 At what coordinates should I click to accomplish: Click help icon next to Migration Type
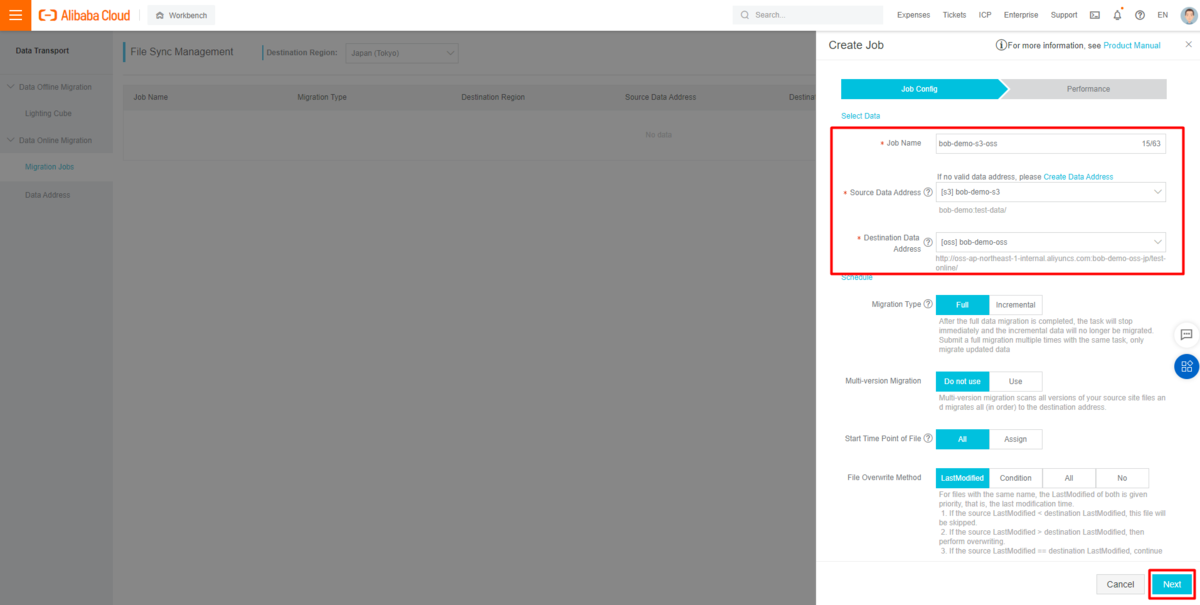pos(928,304)
